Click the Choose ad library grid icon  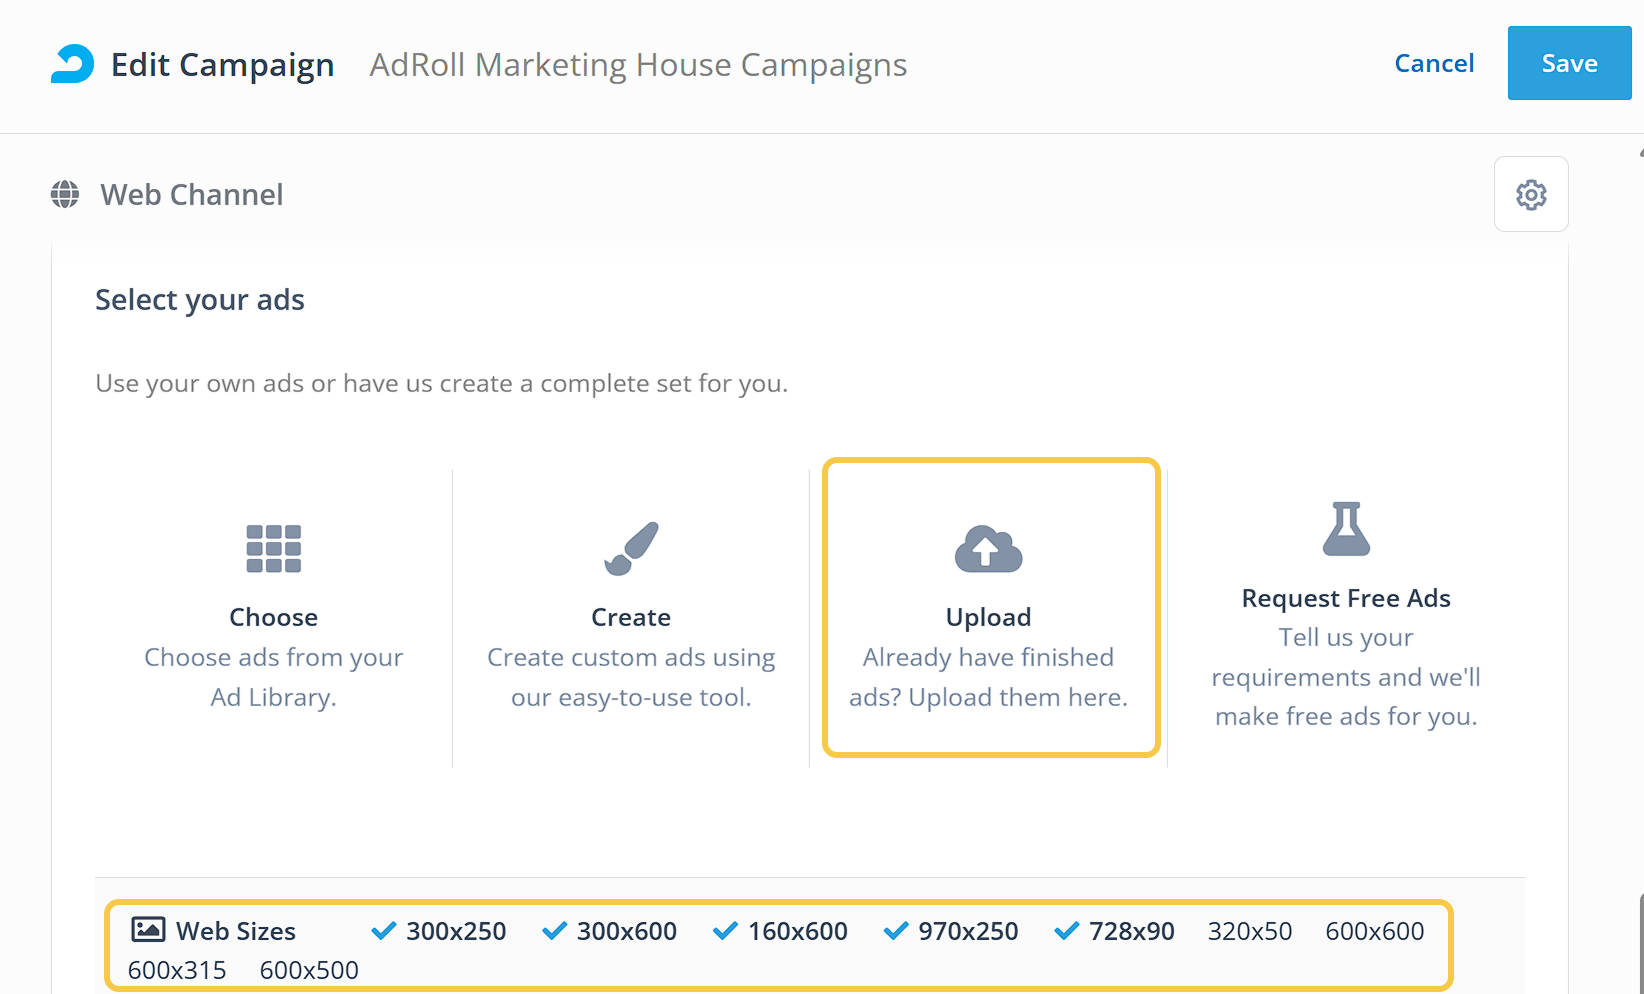[273, 548]
